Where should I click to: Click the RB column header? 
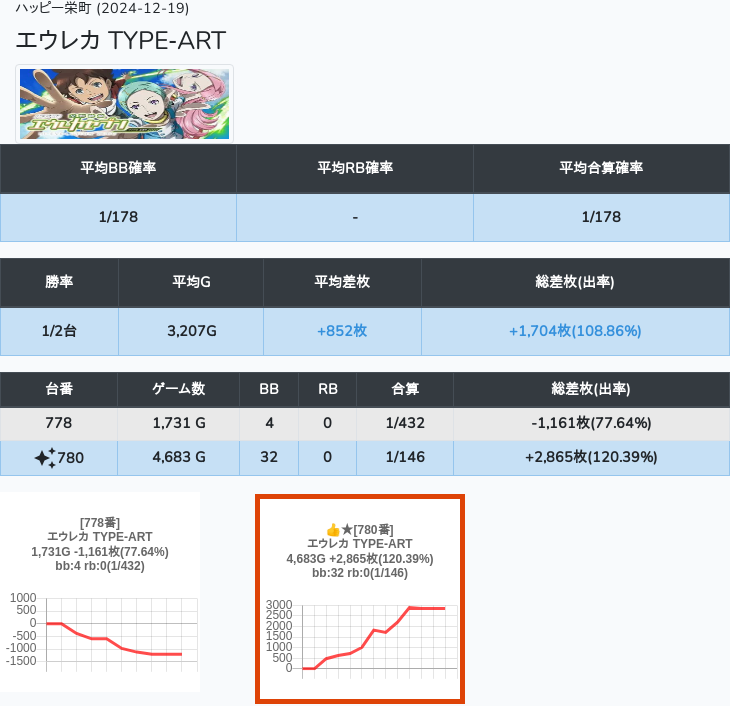(x=327, y=388)
